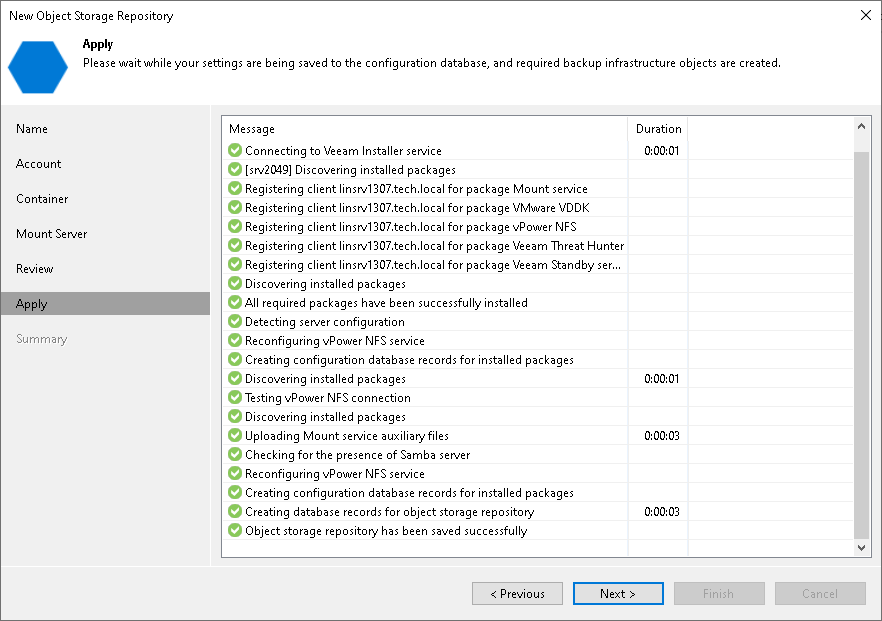Click the disabled Finish button
The height and width of the screenshot is (621, 882).
tap(719, 593)
